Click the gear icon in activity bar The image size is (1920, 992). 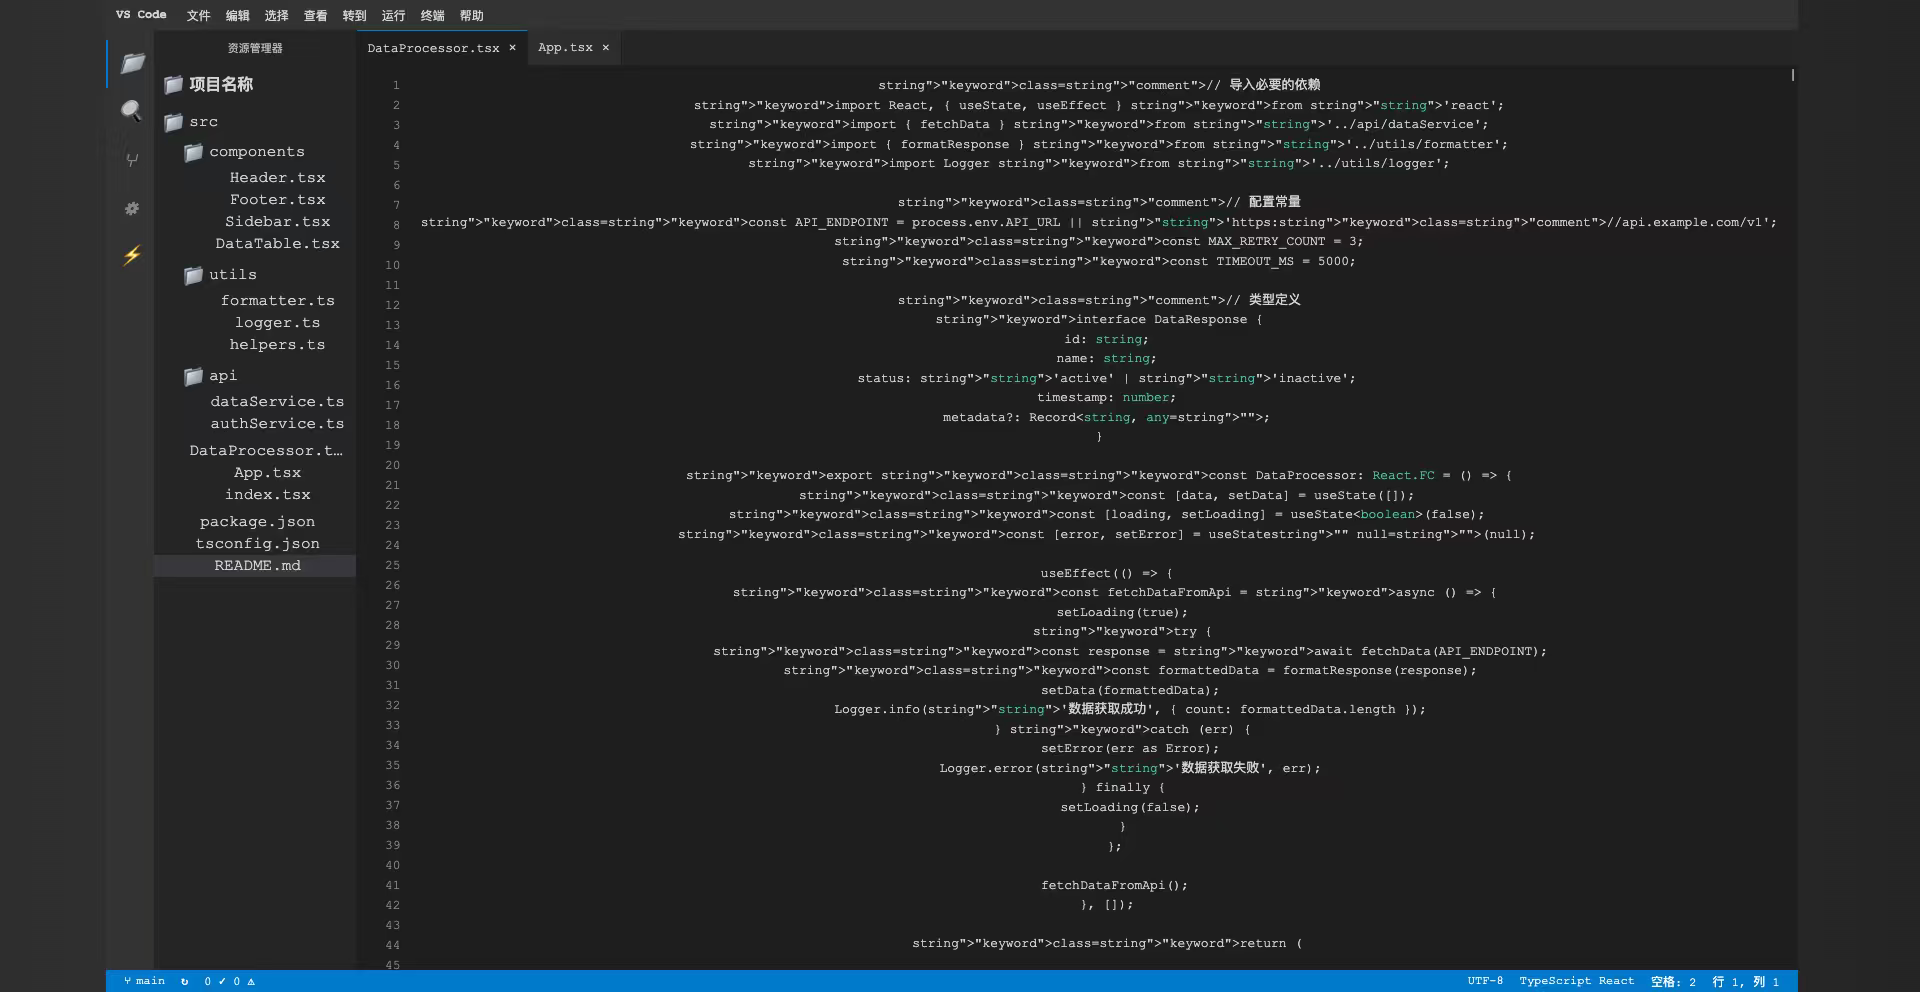coord(132,209)
